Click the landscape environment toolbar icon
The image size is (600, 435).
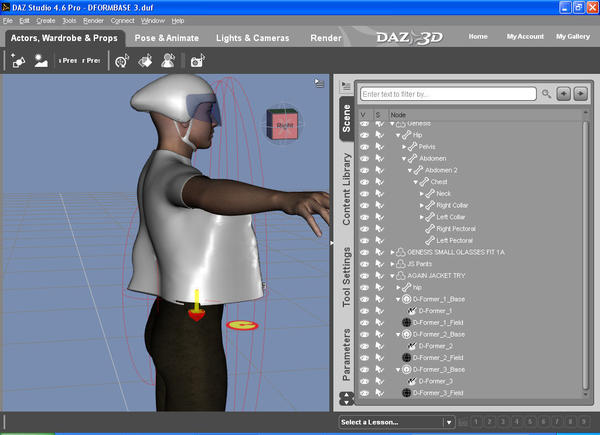coord(41,60)
